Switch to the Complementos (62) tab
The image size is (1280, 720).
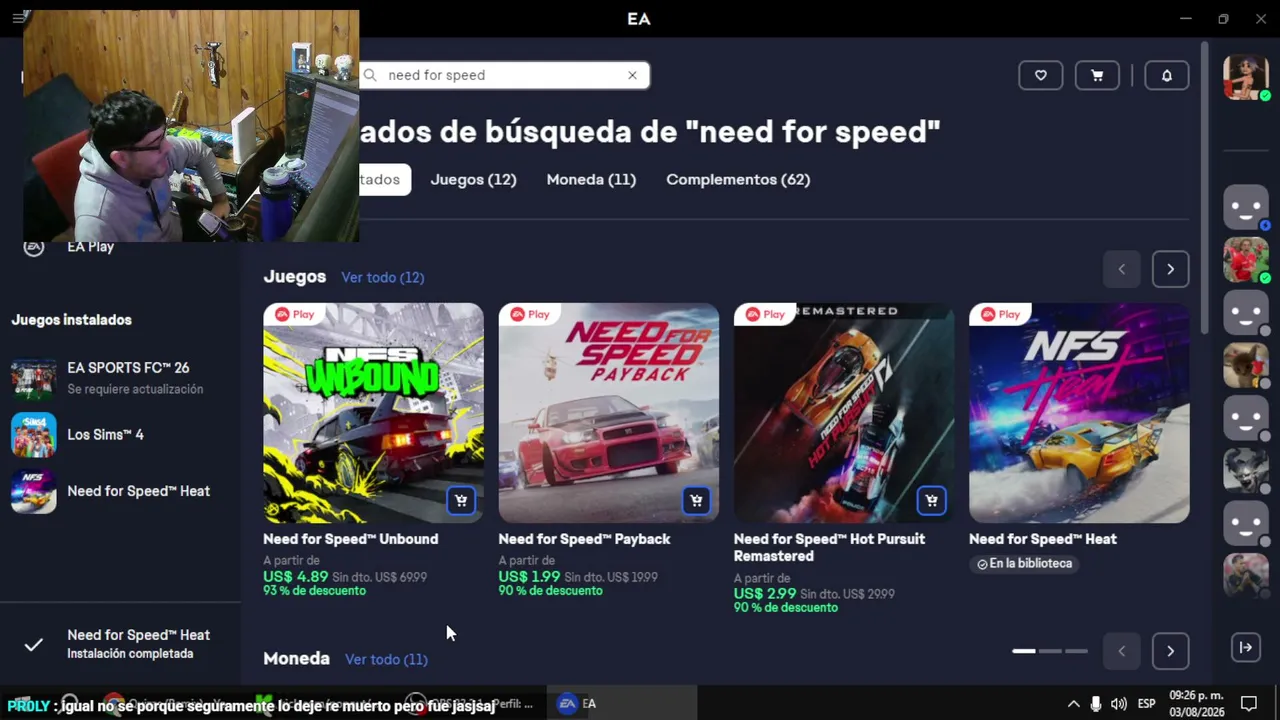(x=738, y=179)
